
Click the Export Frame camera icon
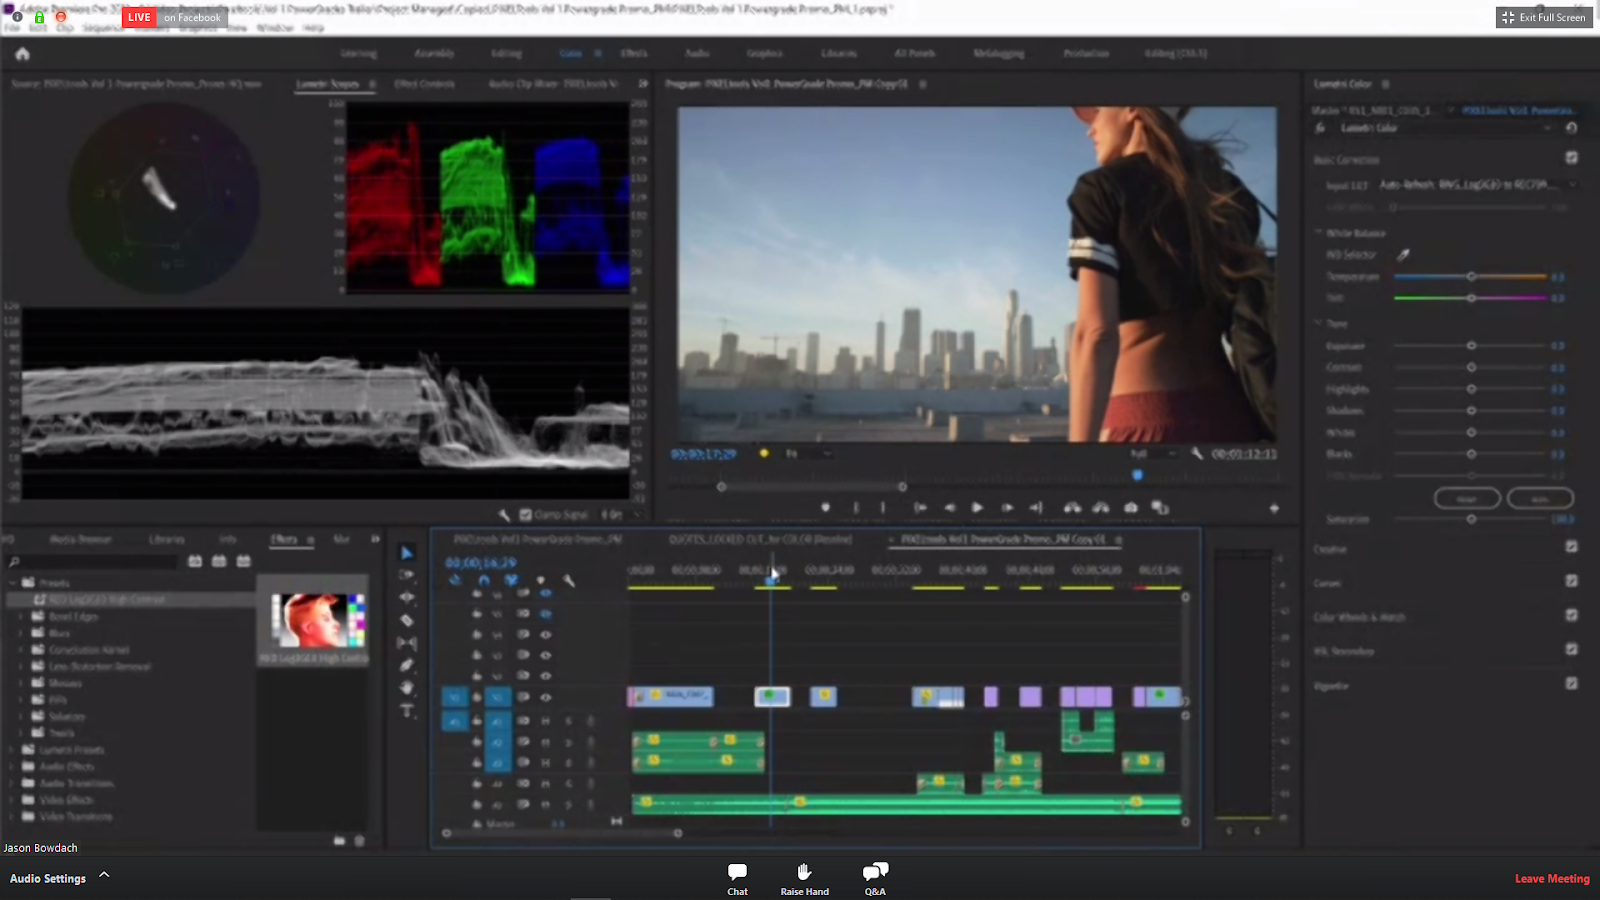[x=1130, y=508]
